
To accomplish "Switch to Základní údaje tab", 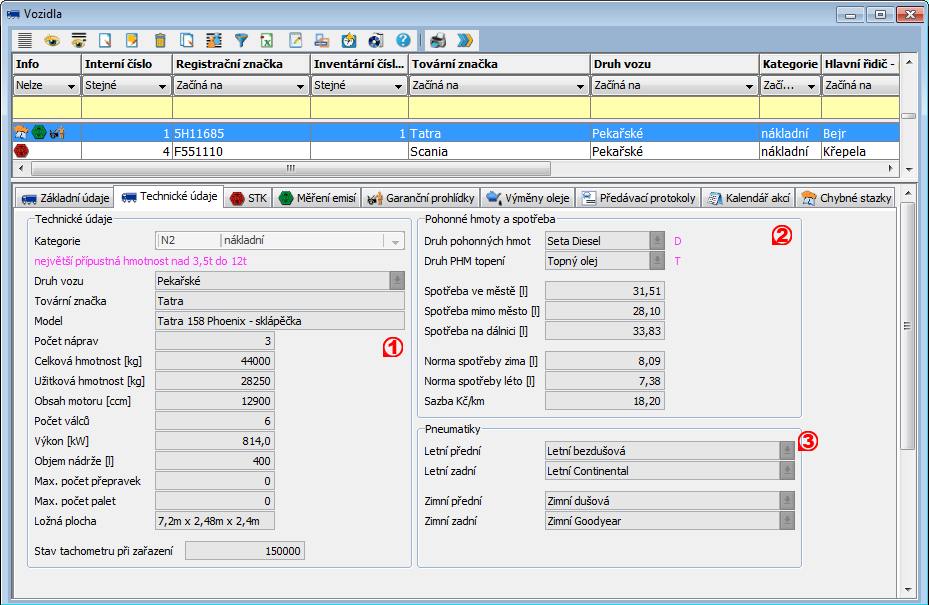I will click(x=64, y=198).
